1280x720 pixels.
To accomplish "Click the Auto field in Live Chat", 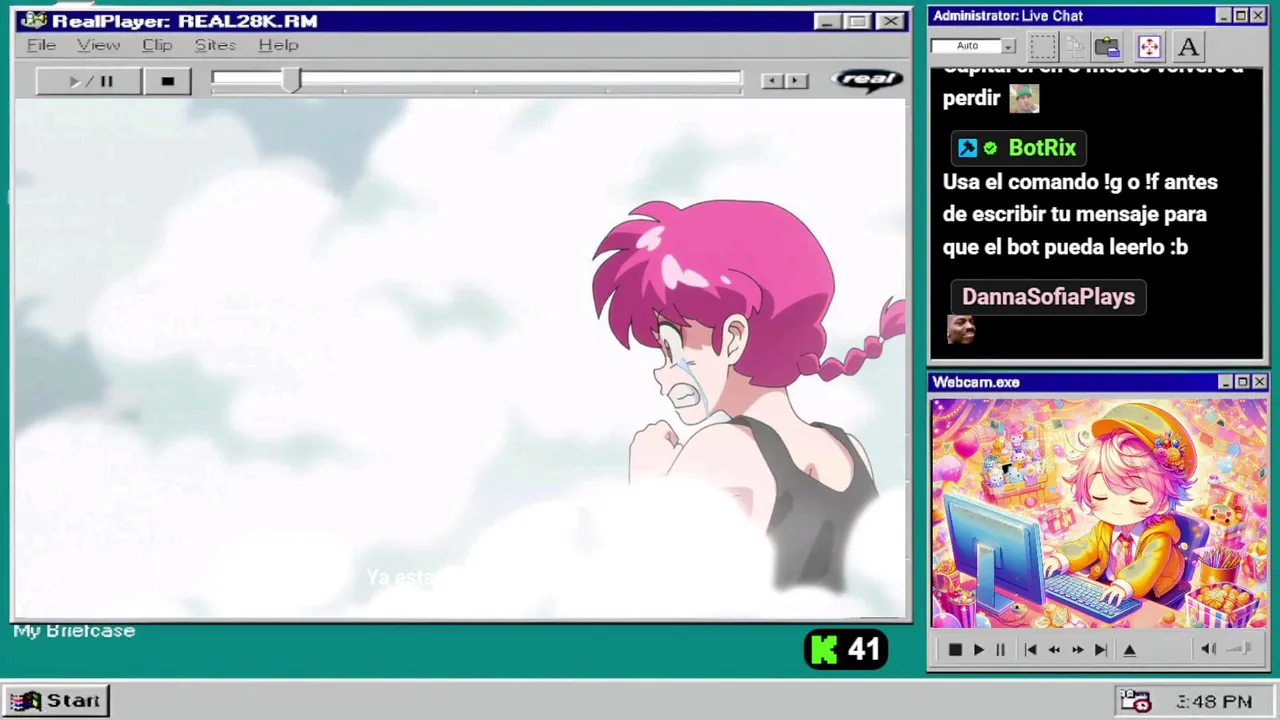I will [967, 46].
